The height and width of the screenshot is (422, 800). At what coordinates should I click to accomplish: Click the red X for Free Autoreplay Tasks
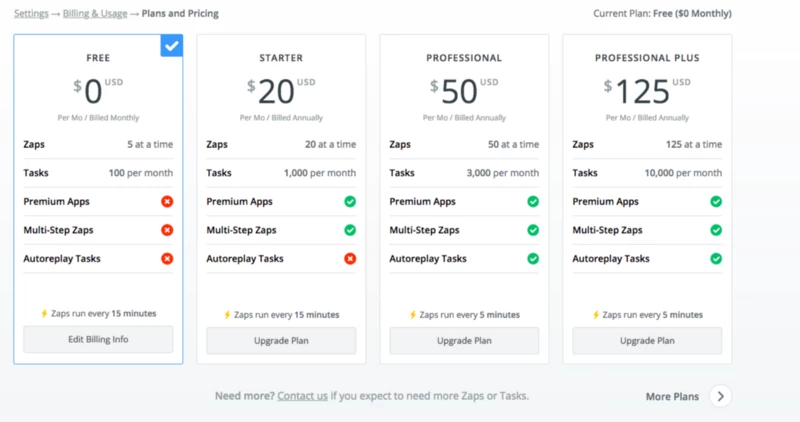(x=166, y=259)
